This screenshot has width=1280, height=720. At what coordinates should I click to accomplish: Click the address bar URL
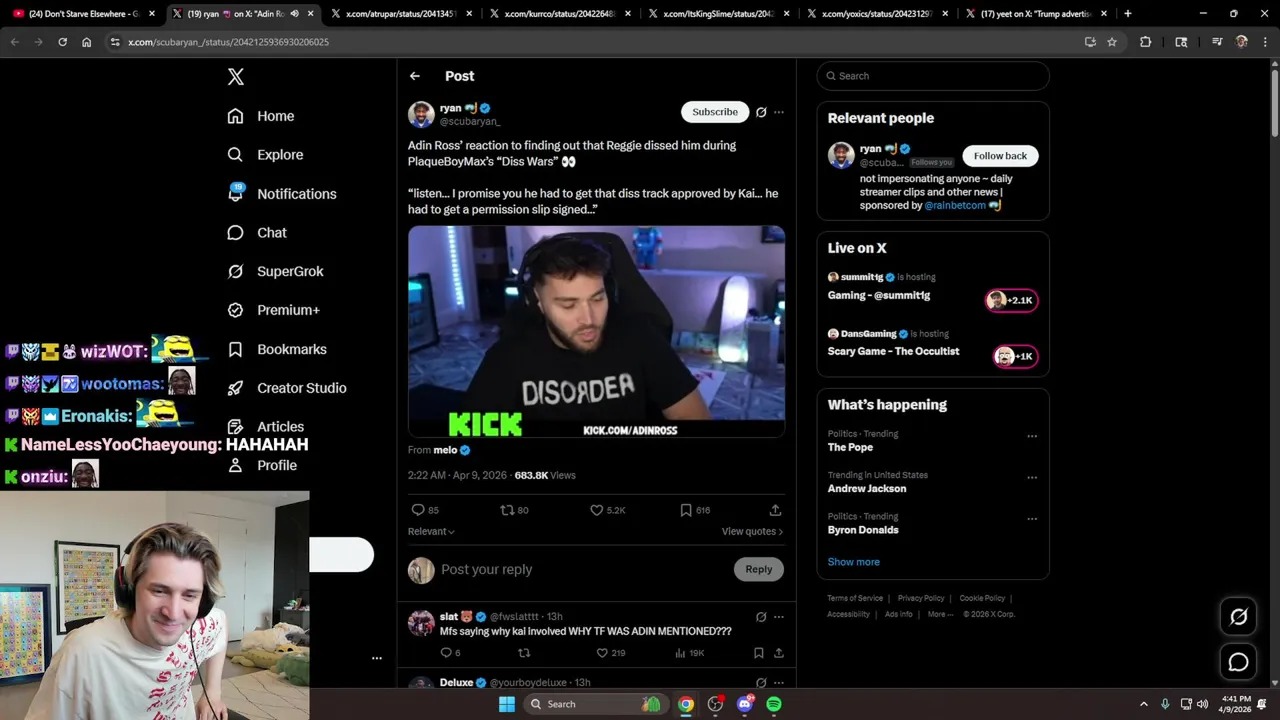pos(228,42)
